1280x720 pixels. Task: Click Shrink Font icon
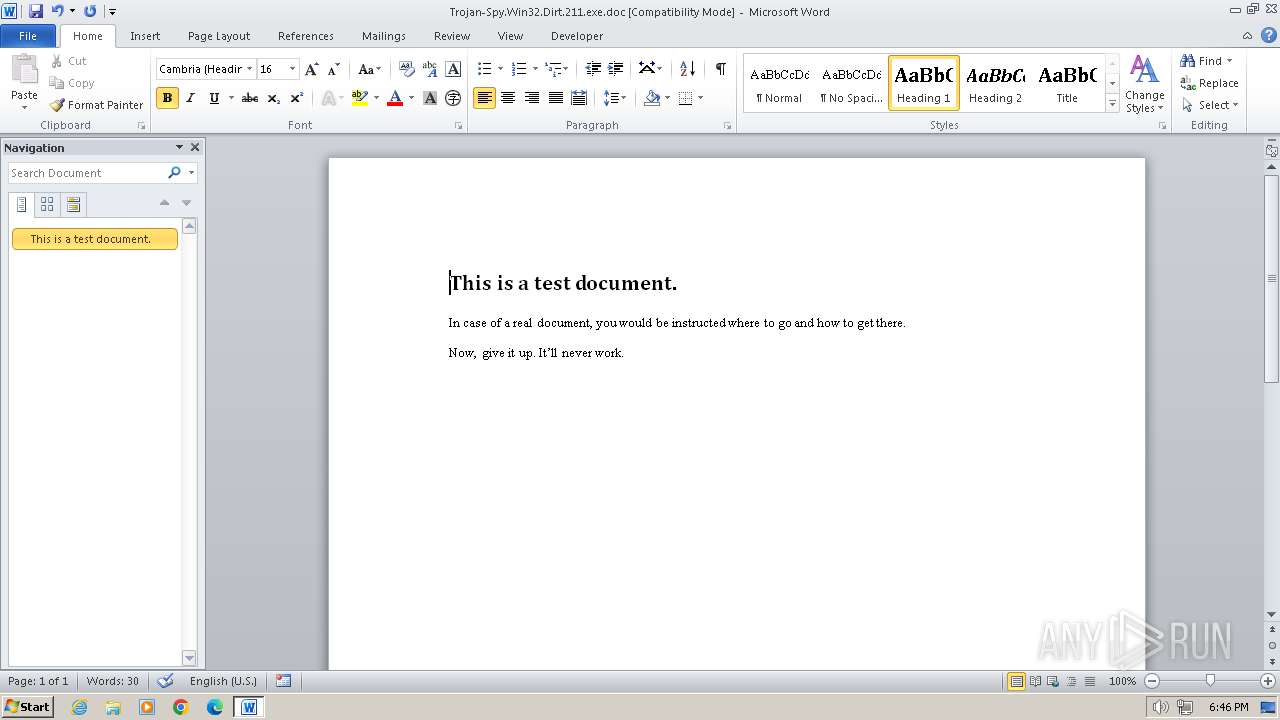click(x=334, y=69)
